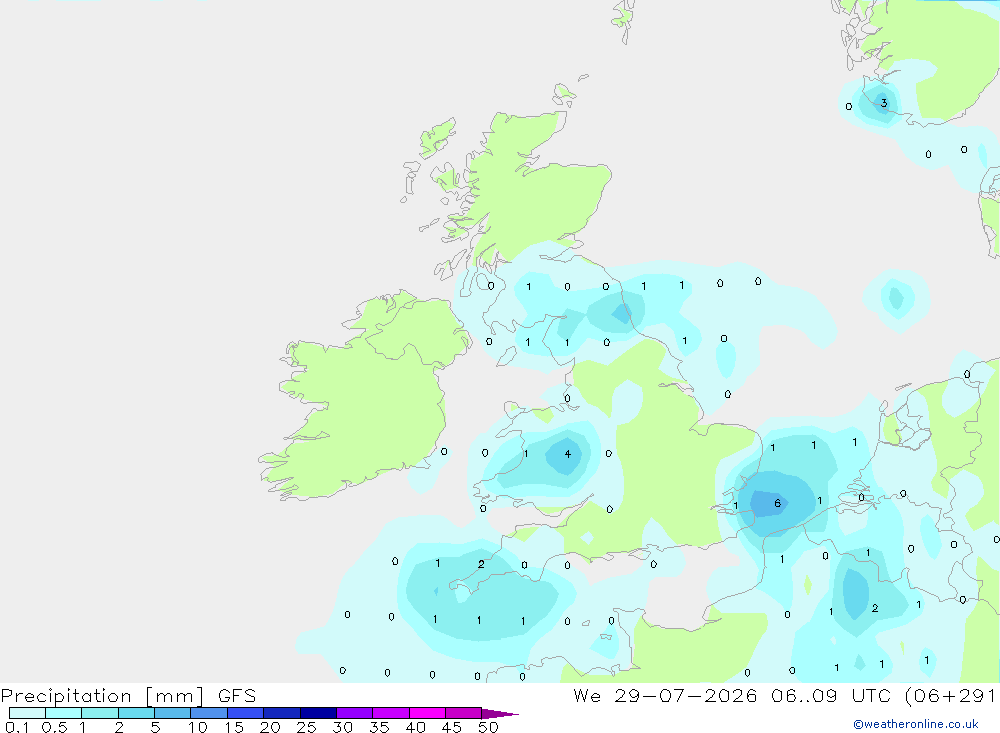Click the '0.1' legend scale label
The height and width of the screenshot is (733, 1000).
point(17,727)
